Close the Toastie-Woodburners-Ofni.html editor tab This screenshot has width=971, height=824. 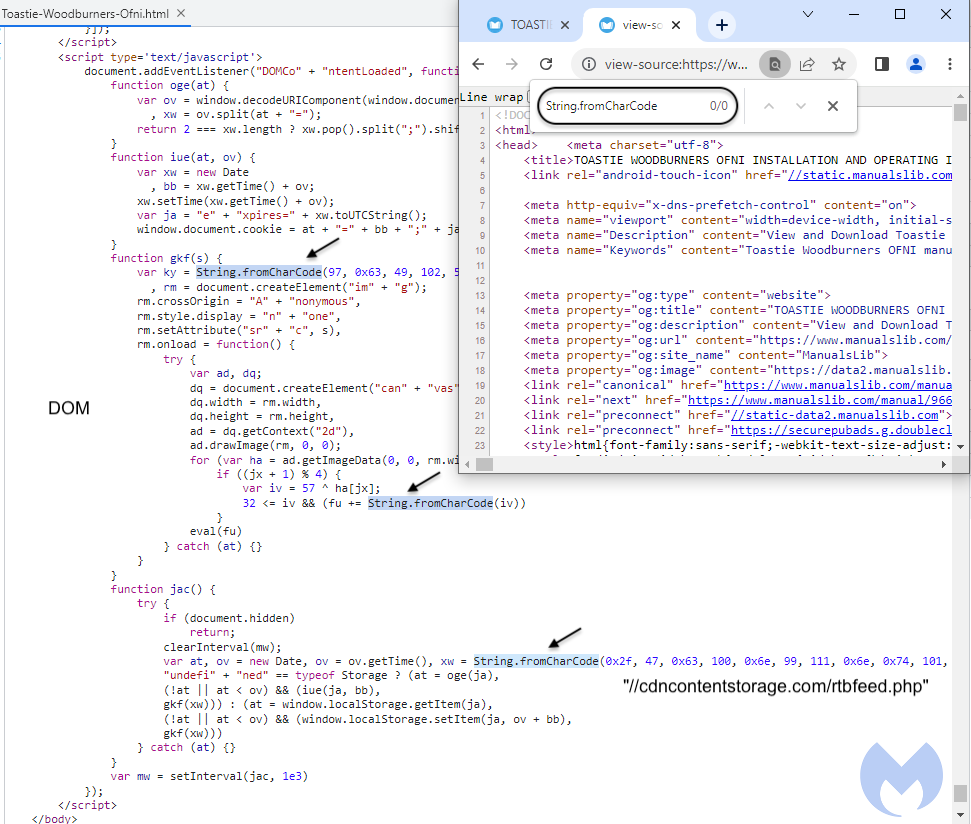tap(181, 13)
